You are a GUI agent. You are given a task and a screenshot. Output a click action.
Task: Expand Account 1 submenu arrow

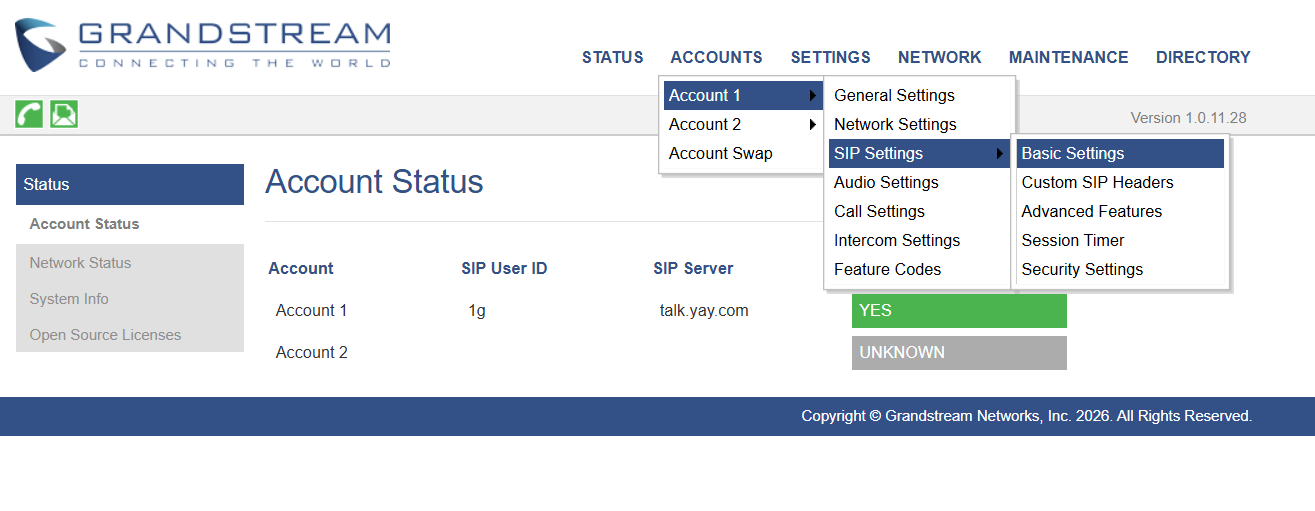tap(813, 96)
